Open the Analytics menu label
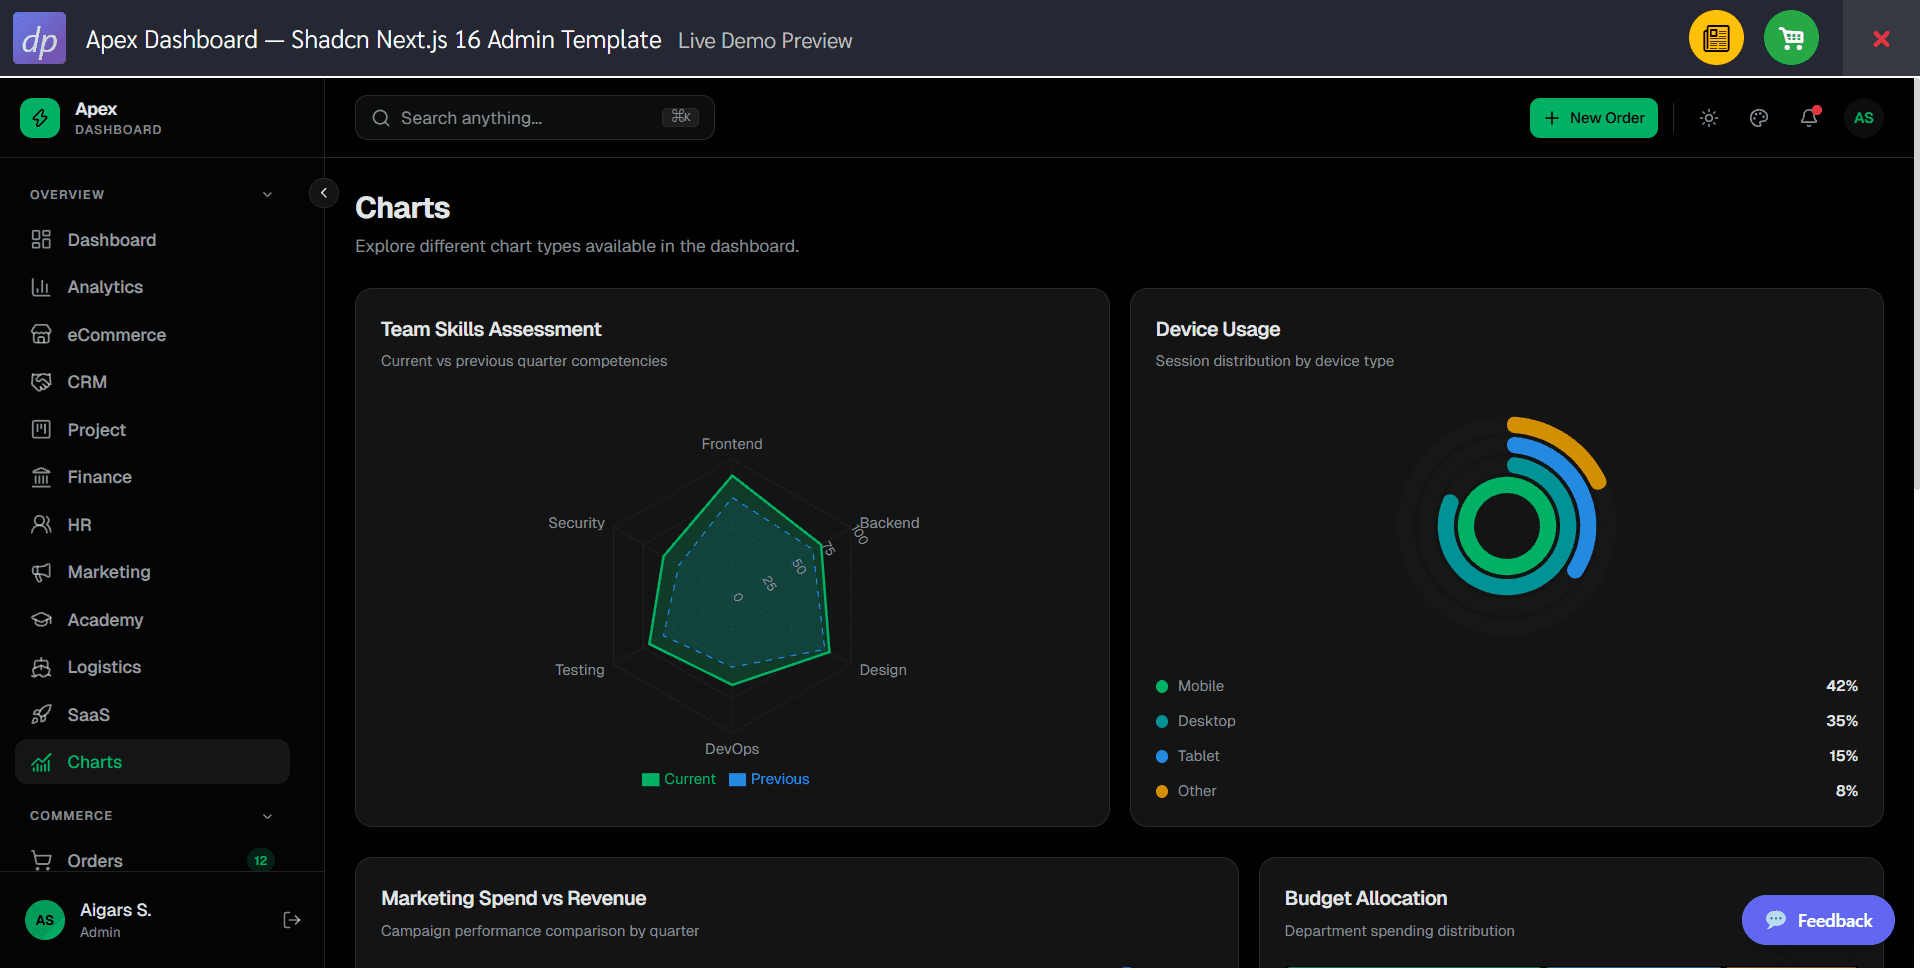 tap(105, 287)
